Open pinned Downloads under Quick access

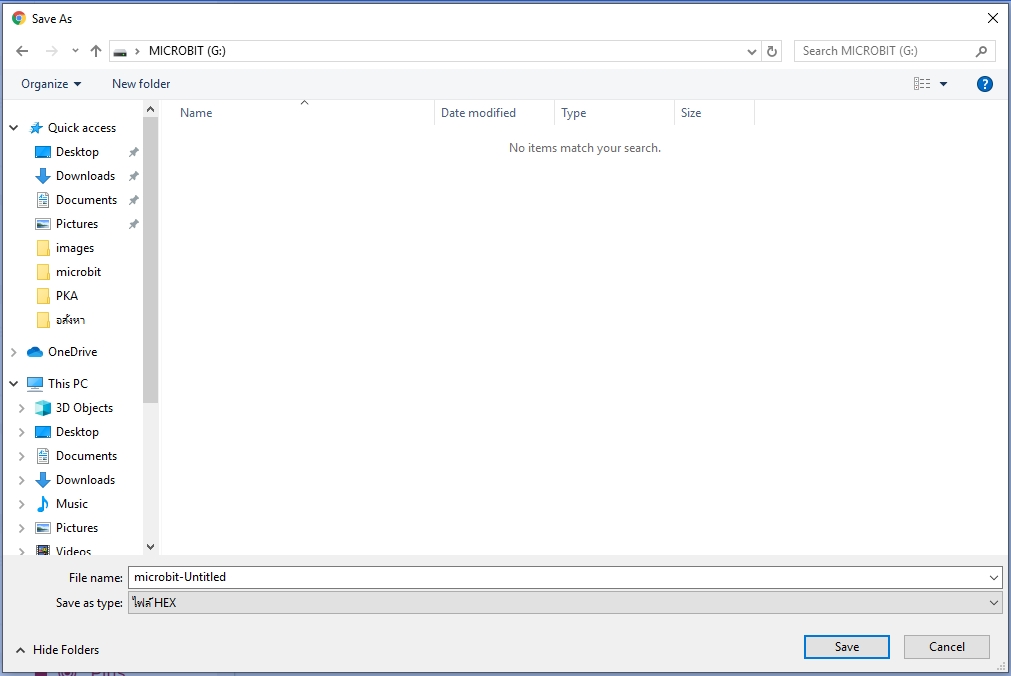pos(86,175)
